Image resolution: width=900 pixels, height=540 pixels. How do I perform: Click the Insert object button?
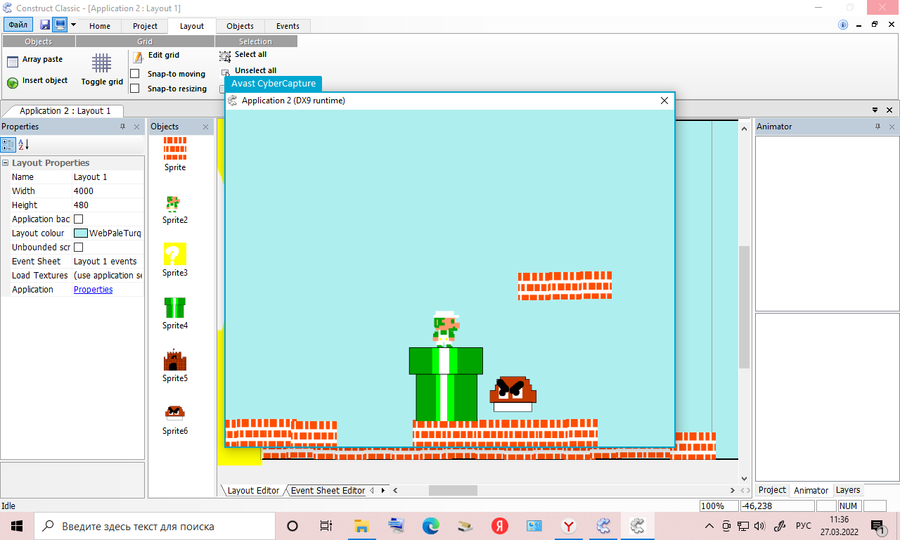[x=37, y=81]
